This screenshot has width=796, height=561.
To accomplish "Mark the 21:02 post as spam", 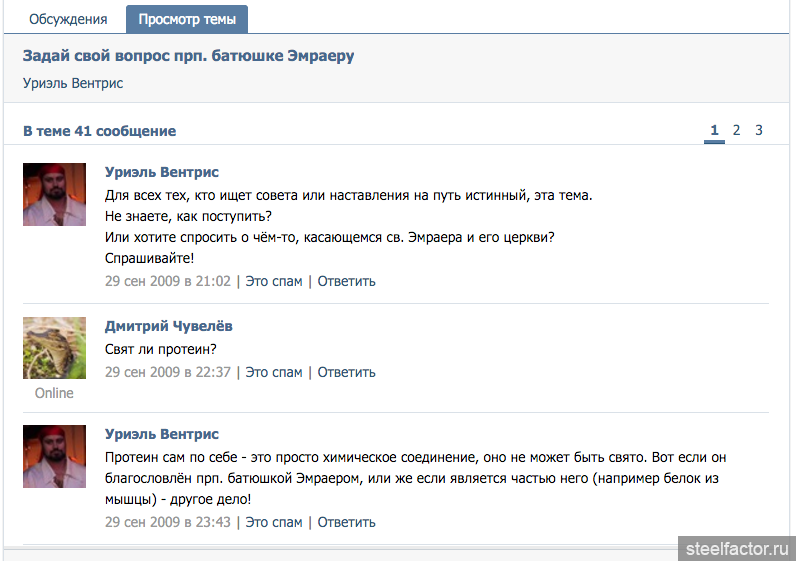I will tap(274, 281).
